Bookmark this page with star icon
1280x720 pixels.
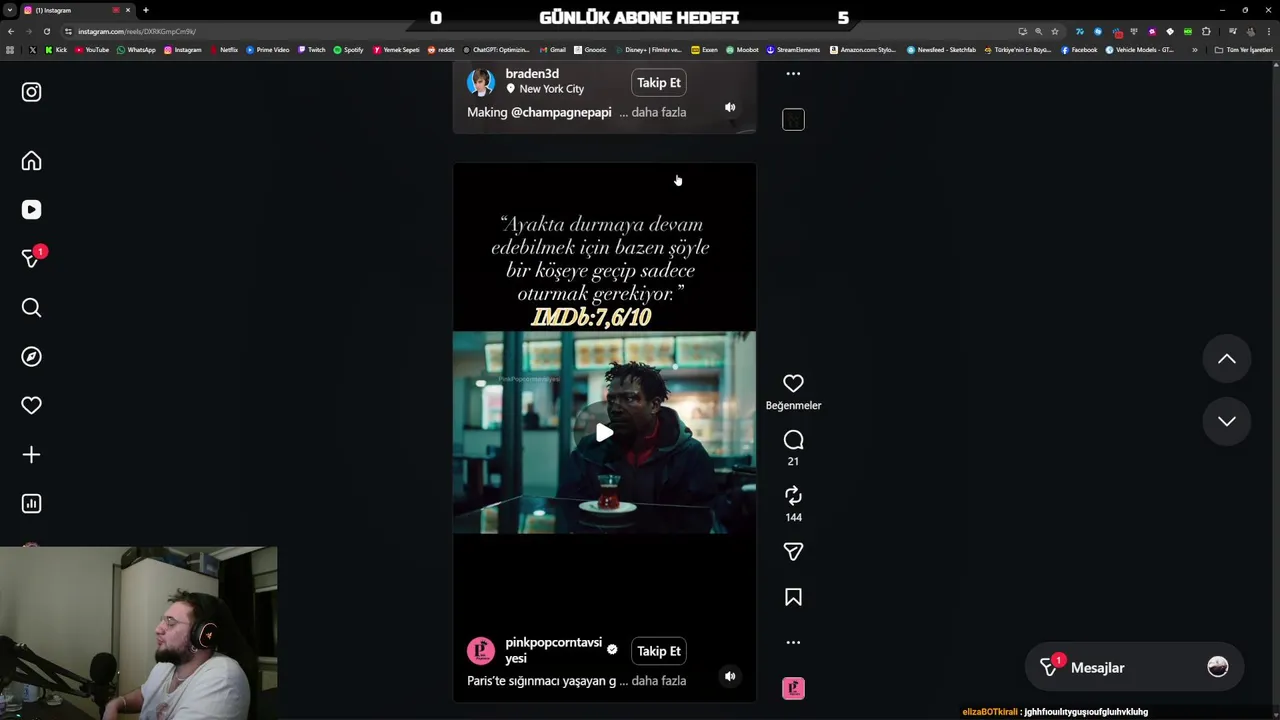point(1054,31)
